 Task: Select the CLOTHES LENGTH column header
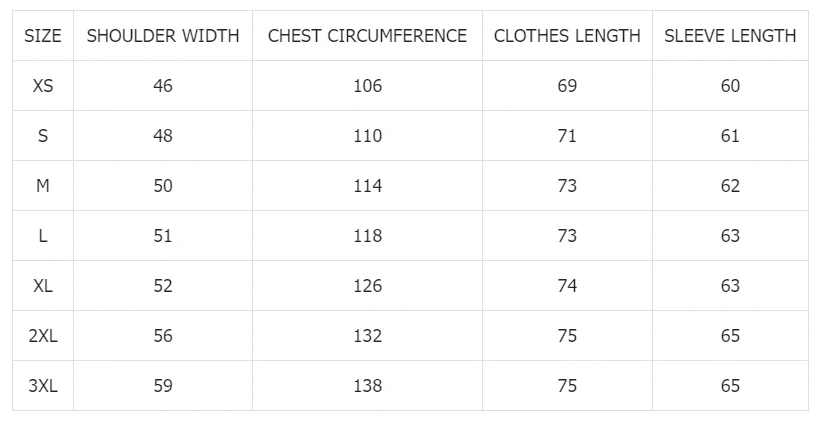pos(567,36)
